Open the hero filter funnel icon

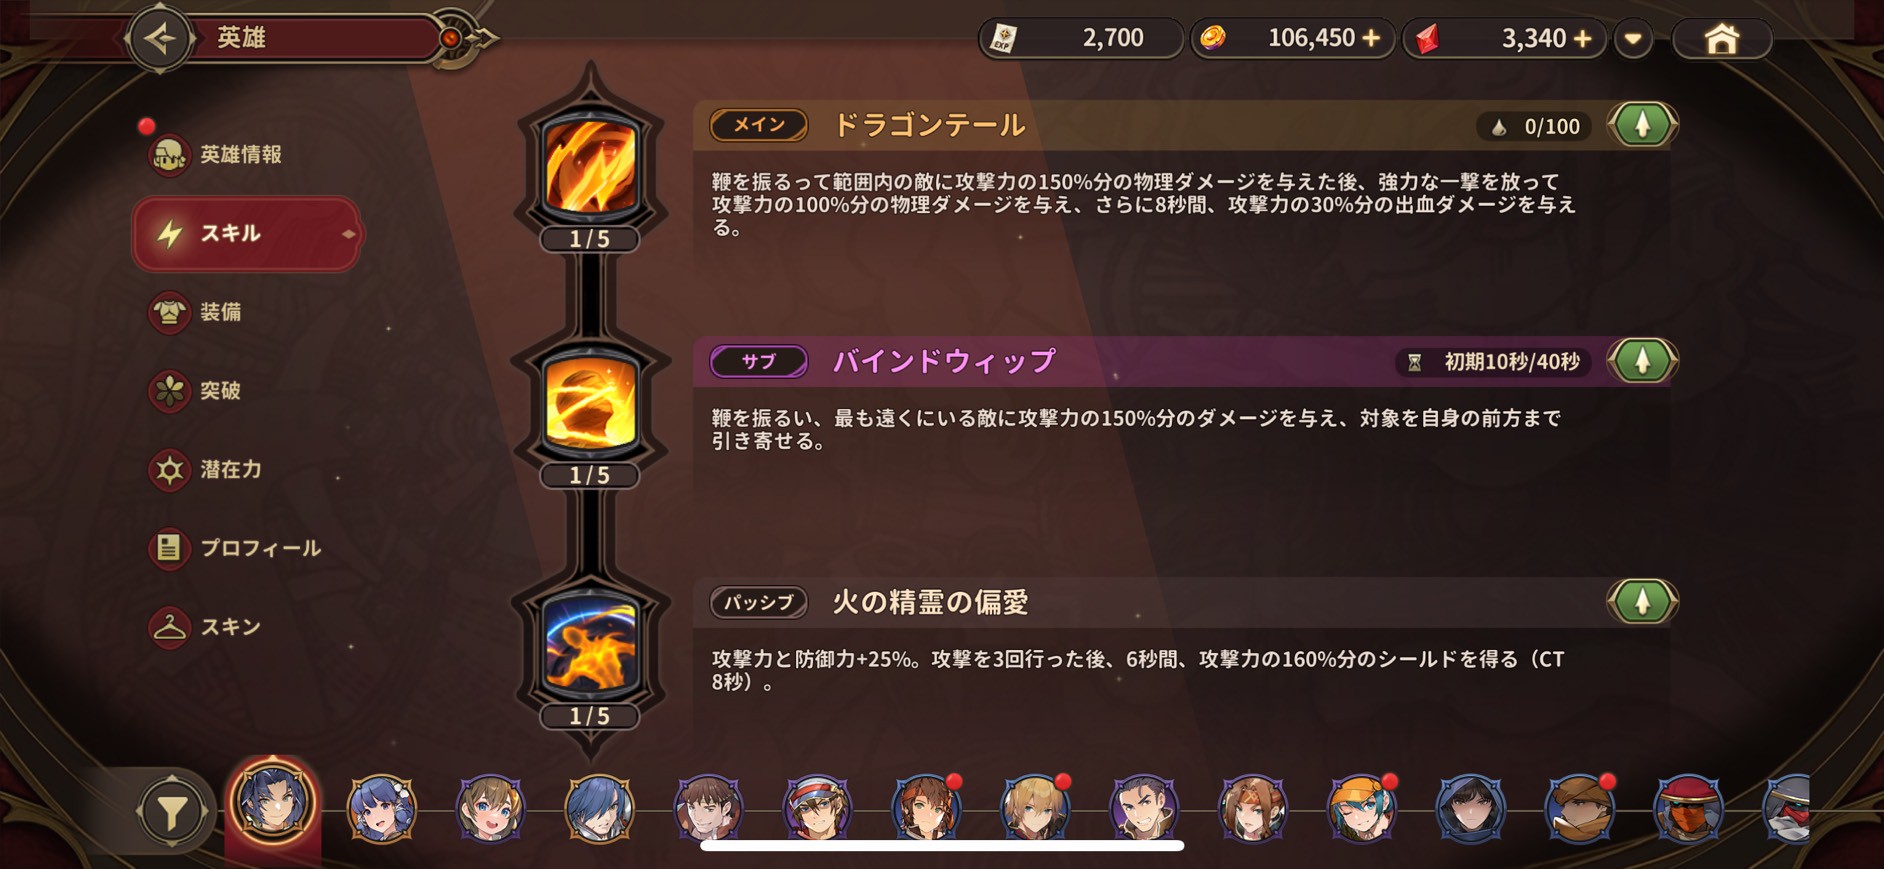point(172,811)
